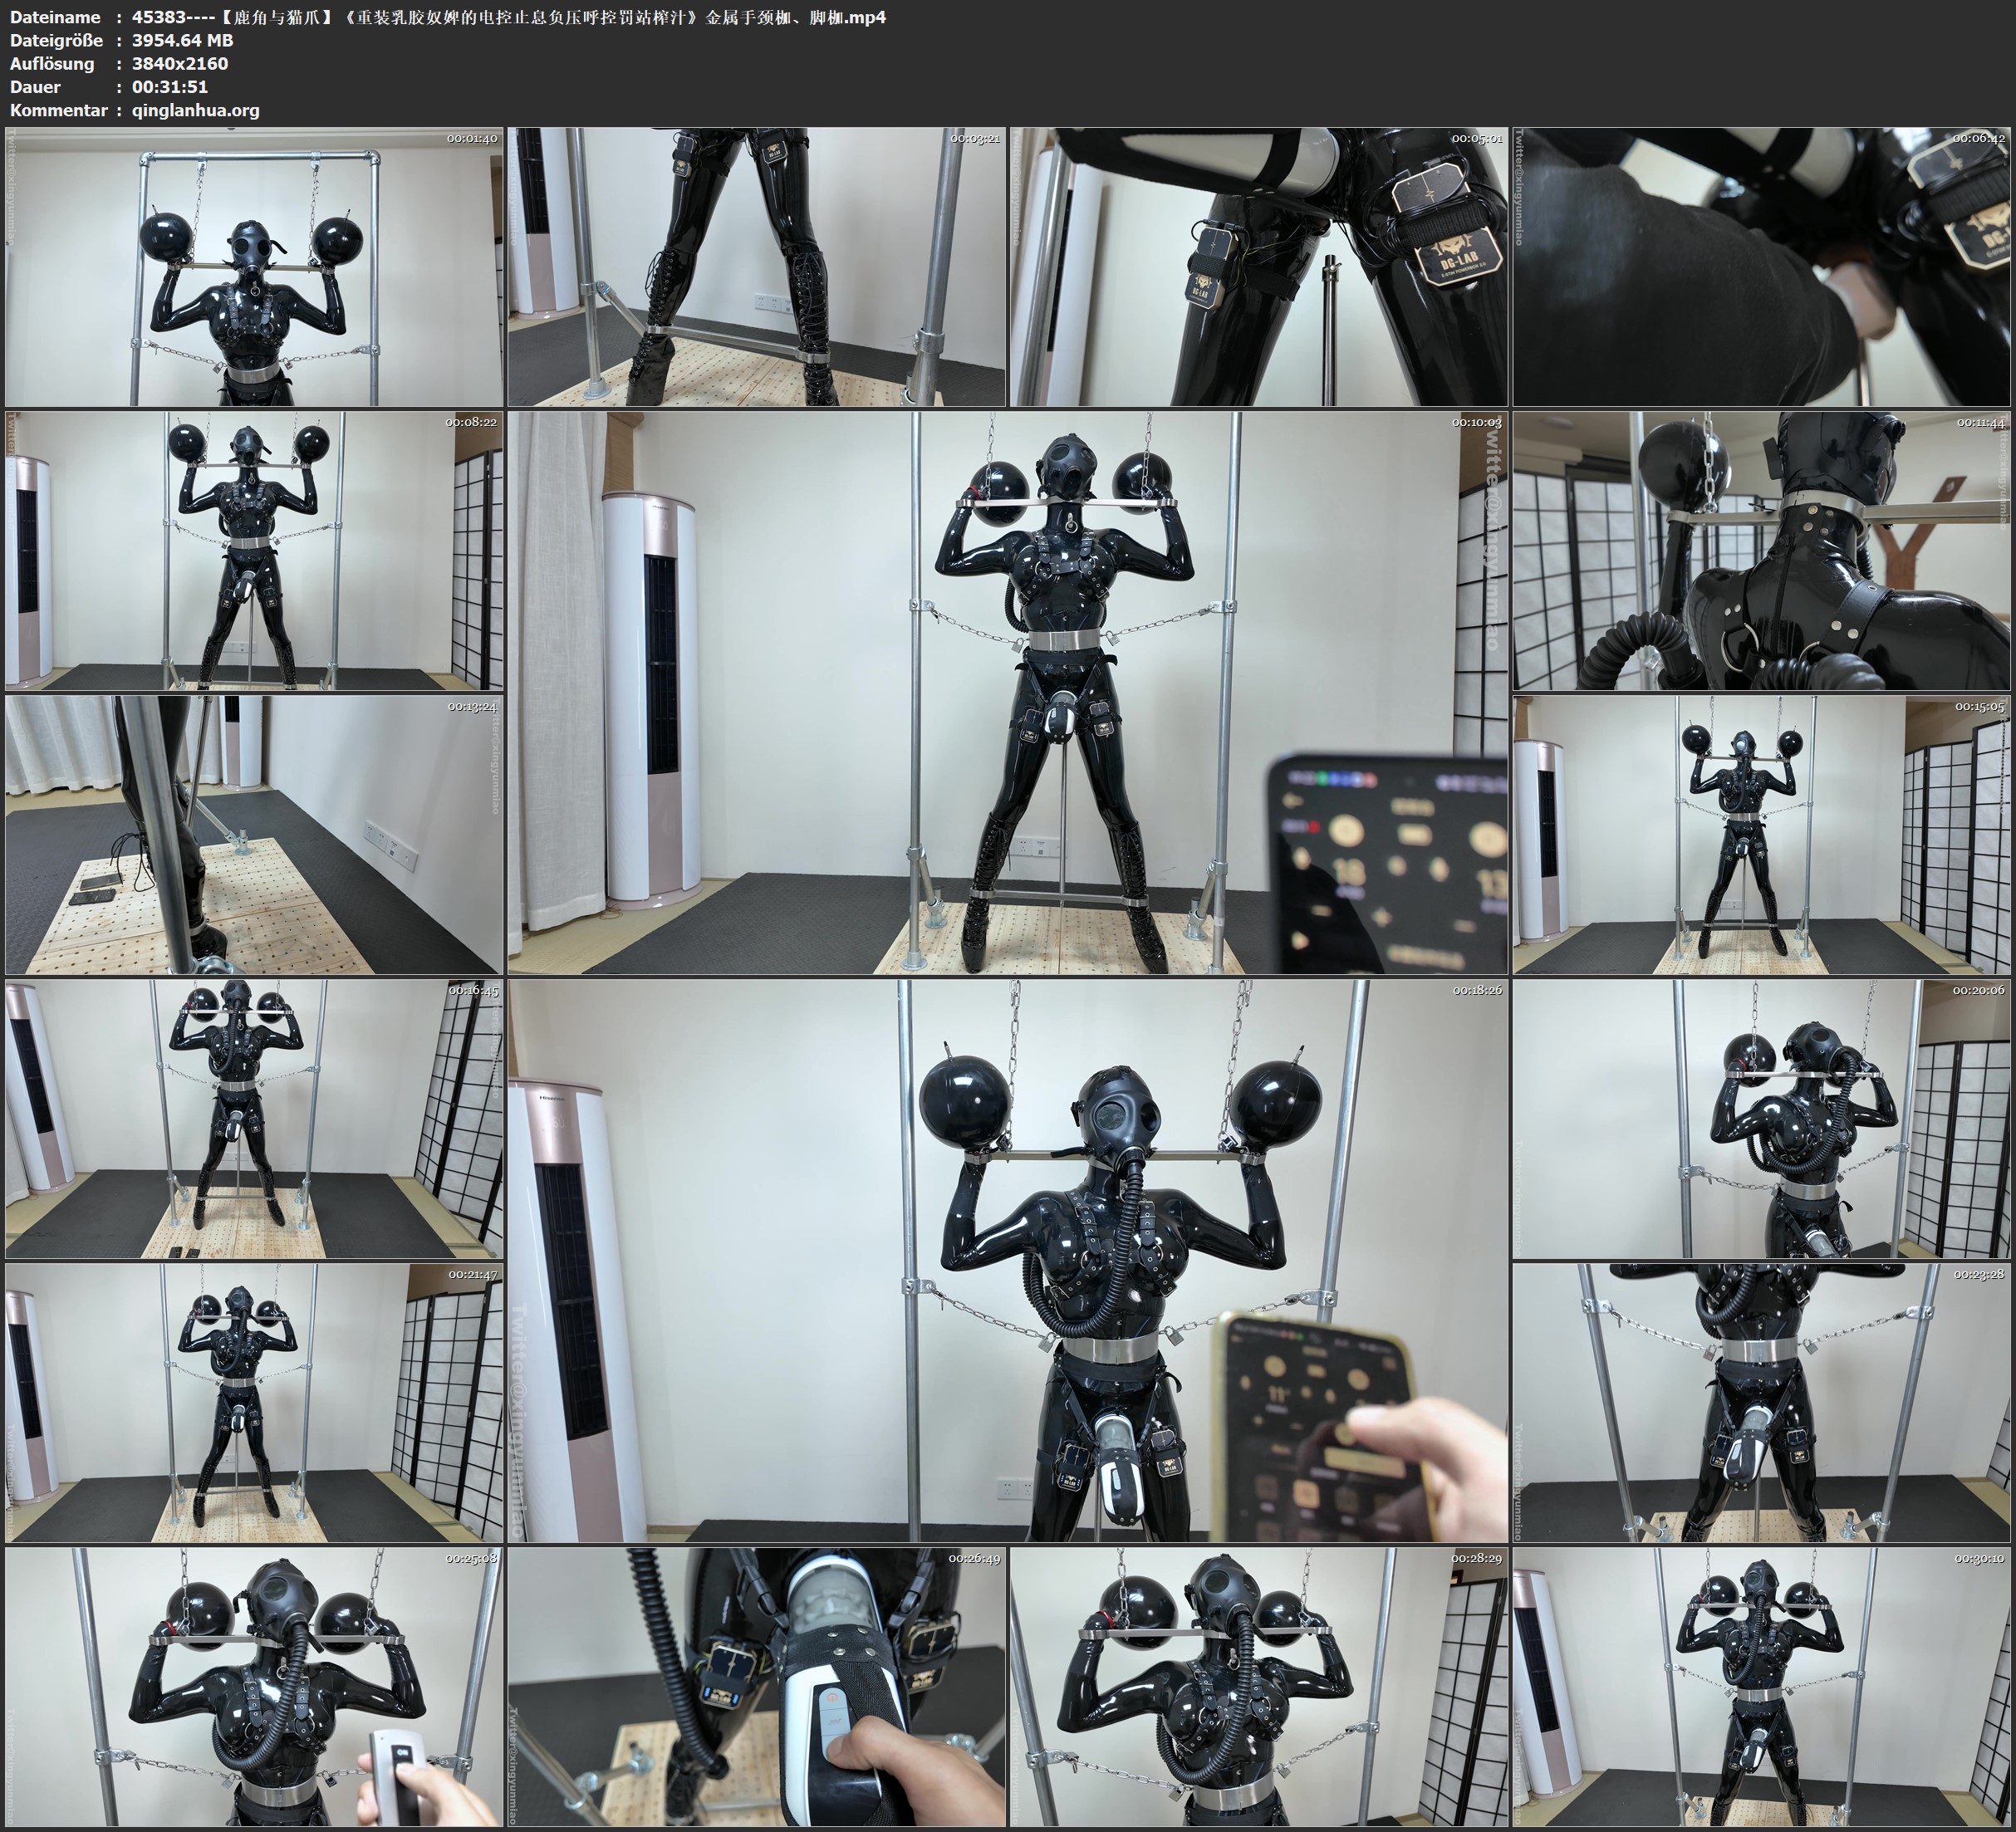This screenshot has height=1832, width=2016.
Task: Open the final 00:30:10 thumbnail
Action: [1762, 1686]
